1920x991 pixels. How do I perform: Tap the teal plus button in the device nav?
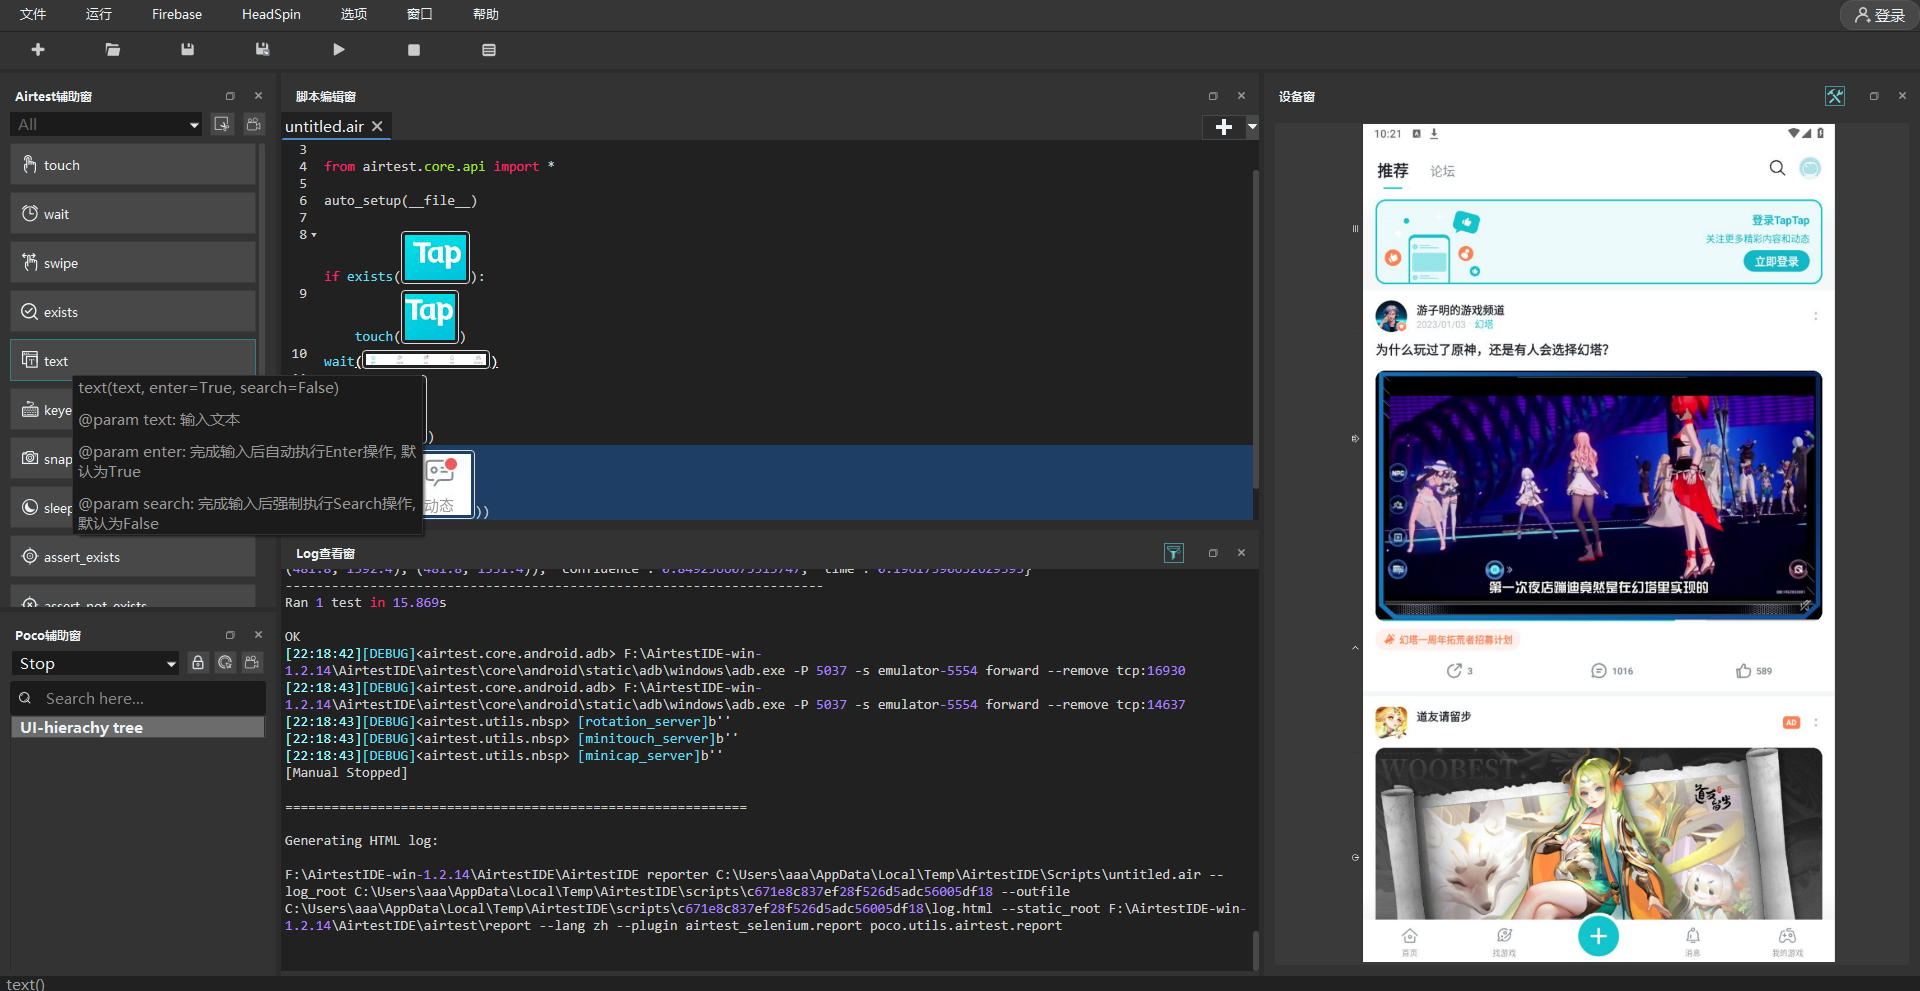(1598, 936)
